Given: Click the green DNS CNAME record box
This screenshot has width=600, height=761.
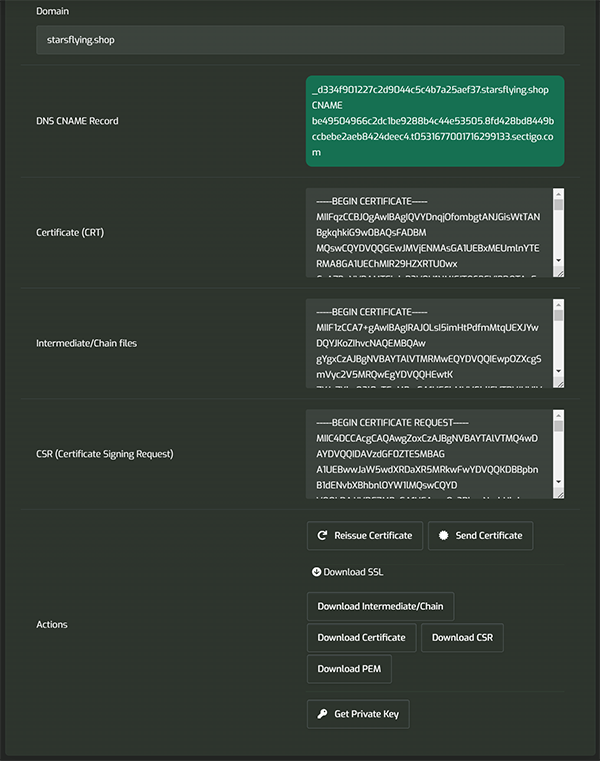Looking at the screenshot, I should (x=435, y=121).
